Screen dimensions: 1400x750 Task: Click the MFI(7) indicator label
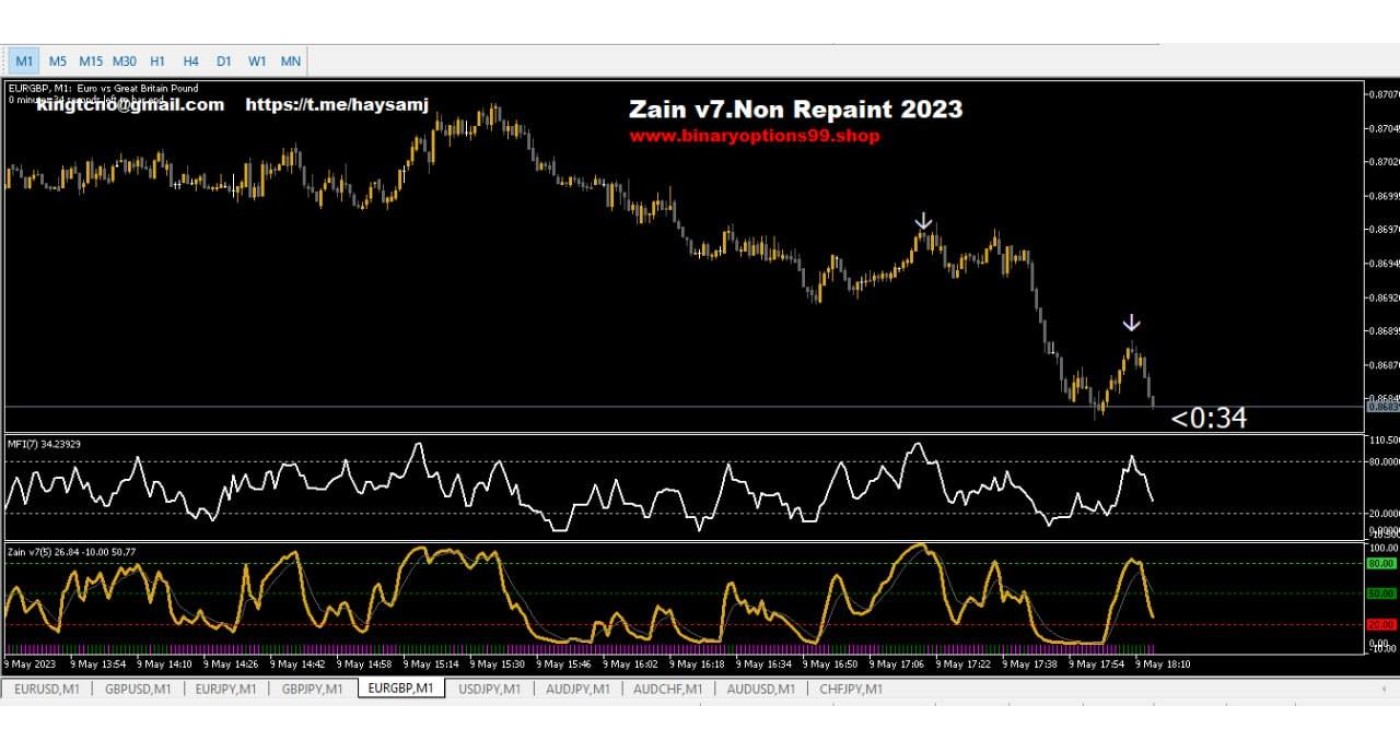44,443
